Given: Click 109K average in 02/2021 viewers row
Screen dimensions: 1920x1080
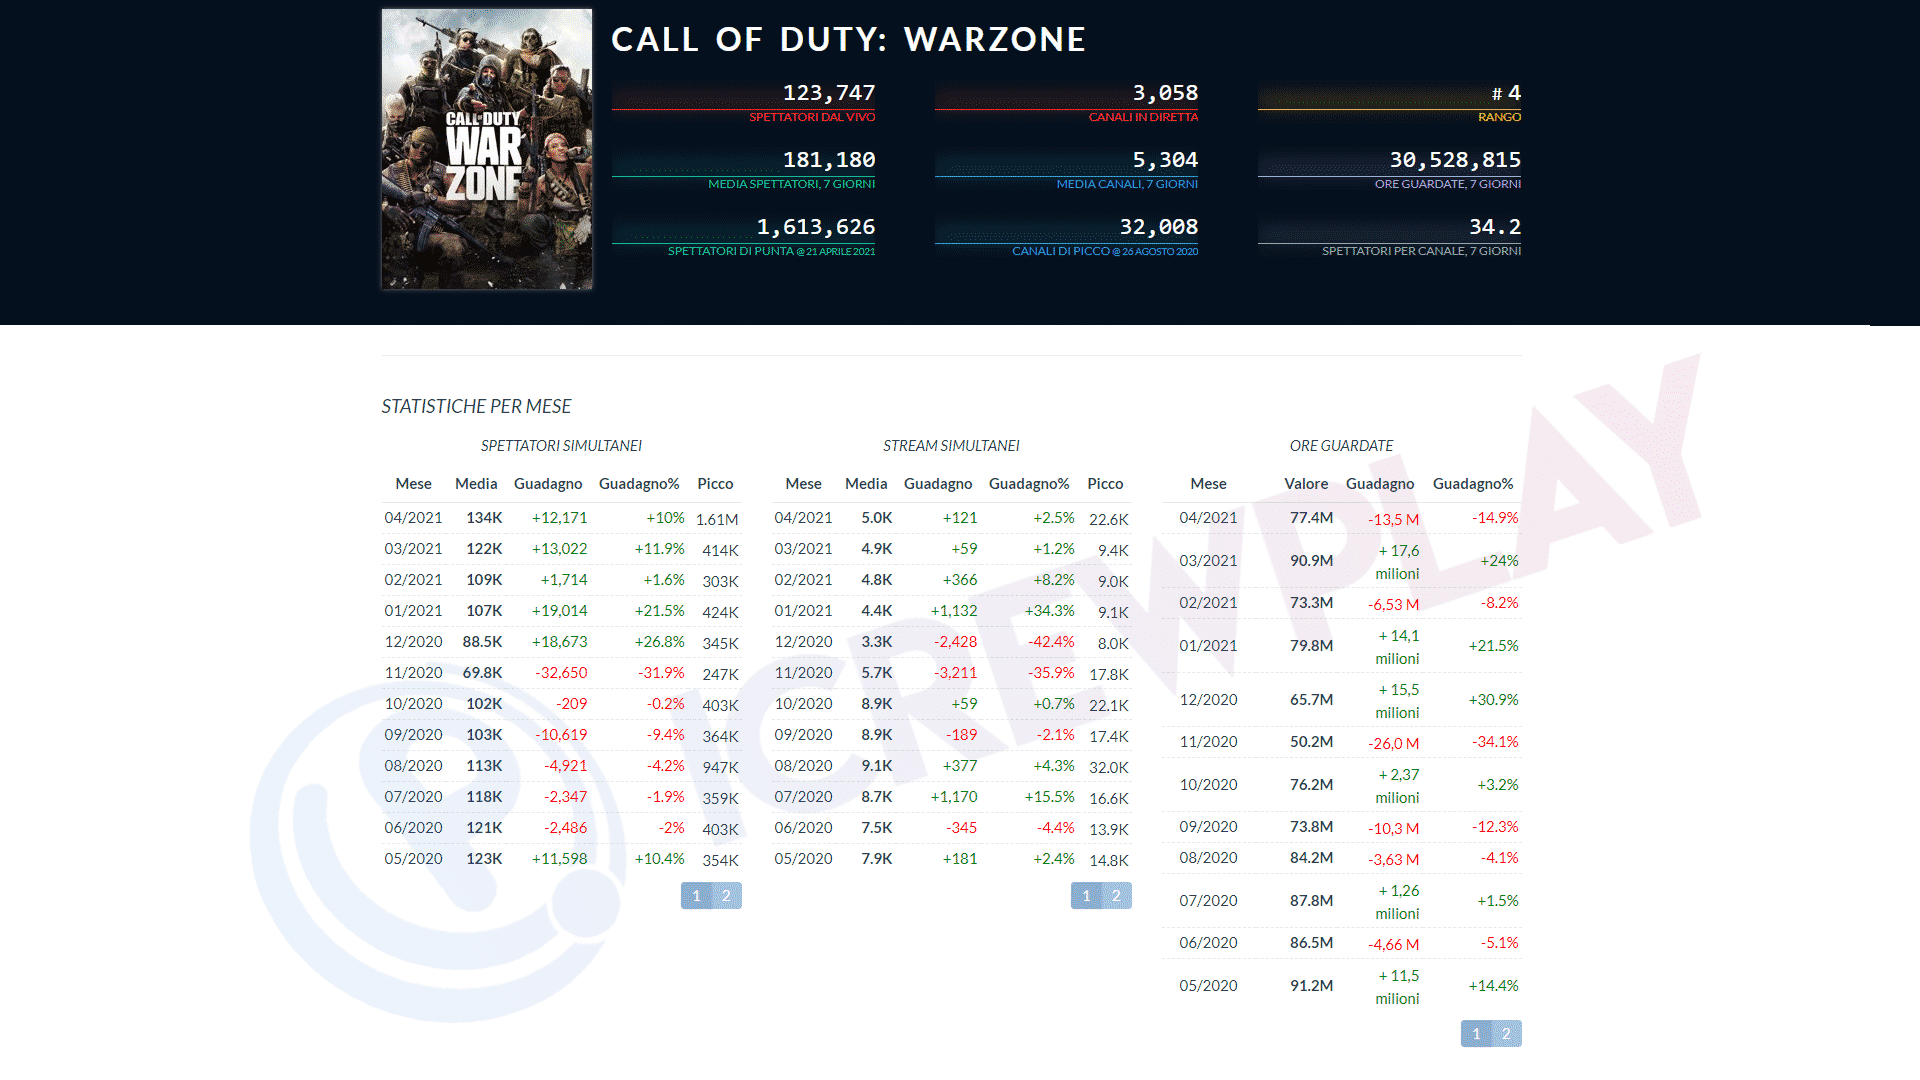Looking at the screenshot, I should coord(484,580).
